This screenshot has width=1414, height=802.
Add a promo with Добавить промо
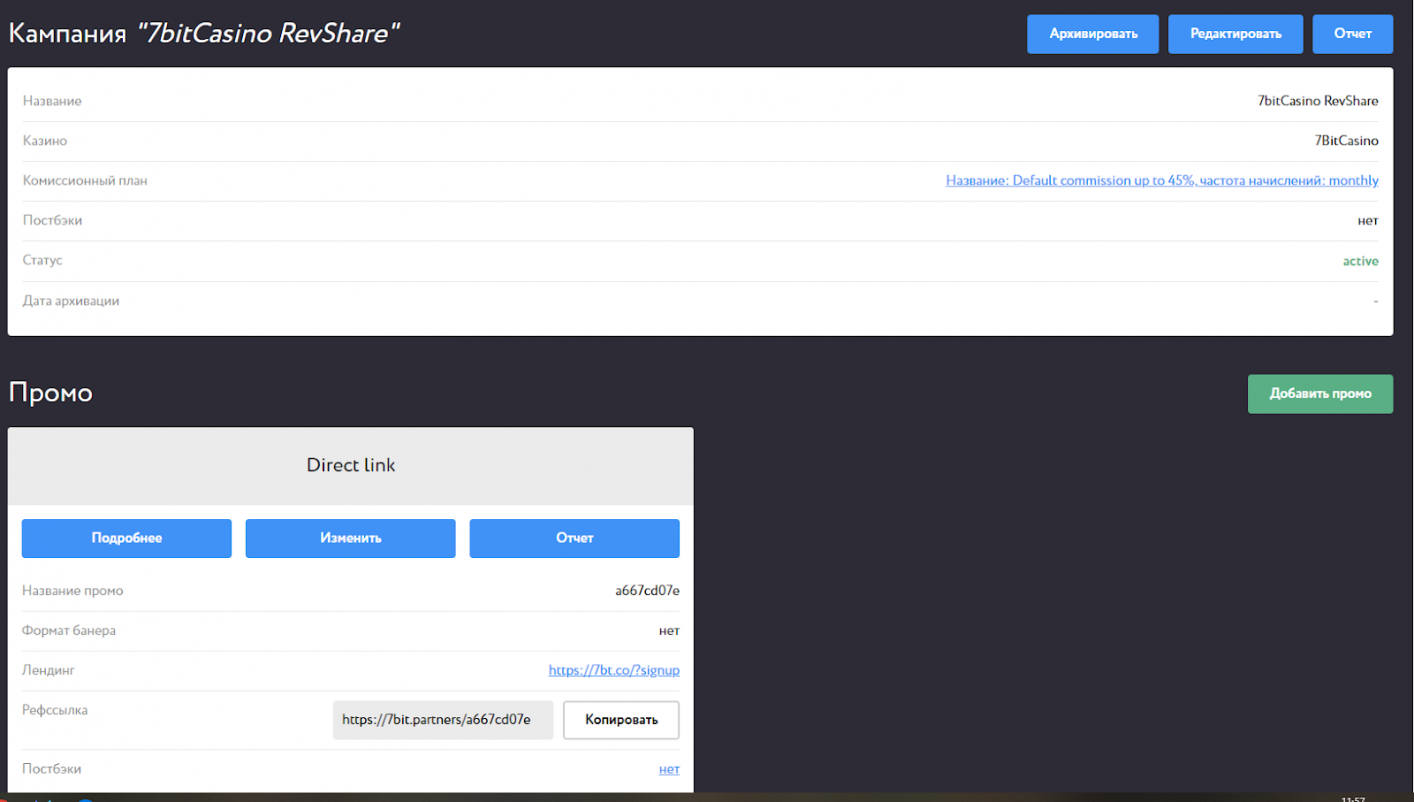click(1320, 394)
